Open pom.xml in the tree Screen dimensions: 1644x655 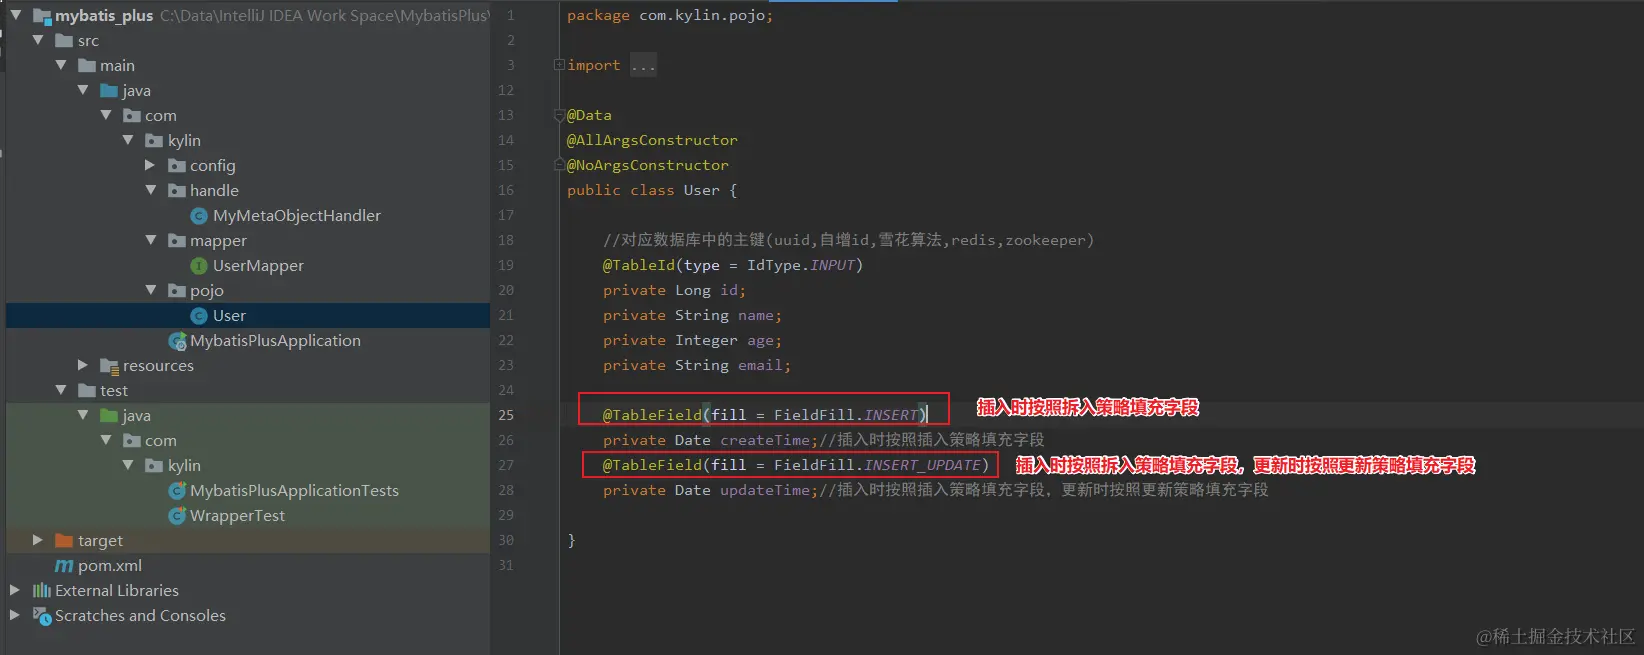110,565
